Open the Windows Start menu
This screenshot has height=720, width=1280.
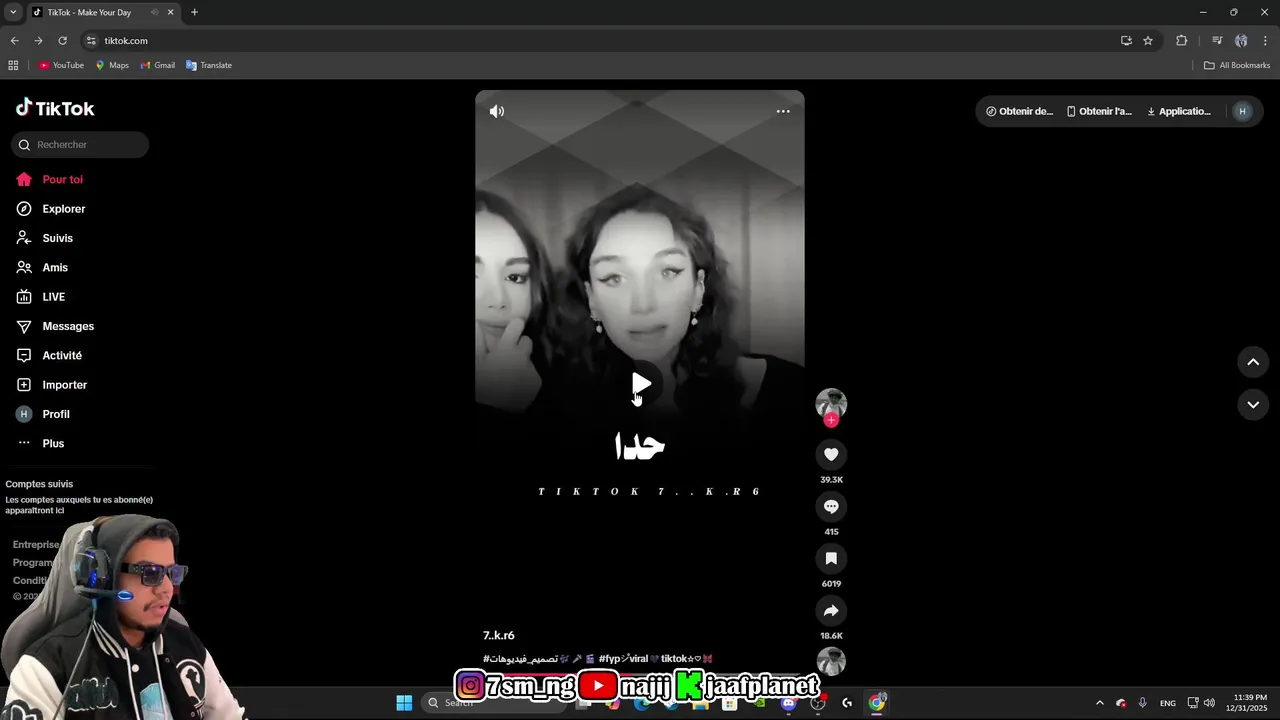tap(404, 703)
